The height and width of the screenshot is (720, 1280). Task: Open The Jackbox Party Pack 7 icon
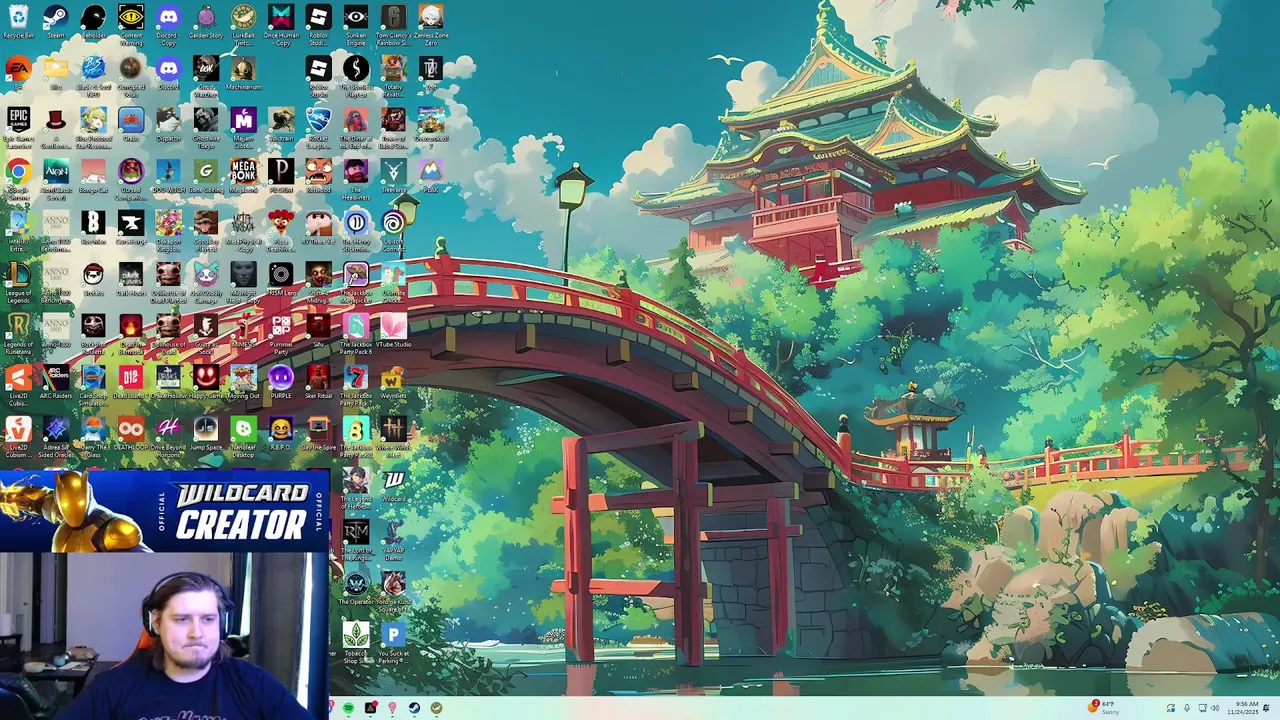click(356, 385)
